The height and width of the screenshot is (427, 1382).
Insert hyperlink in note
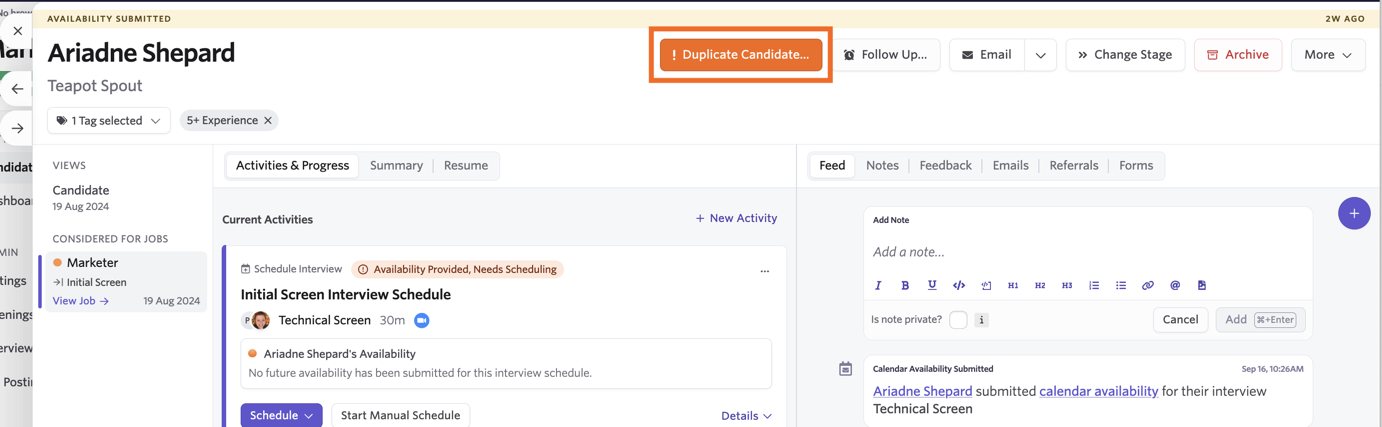tap(1148, 285)
